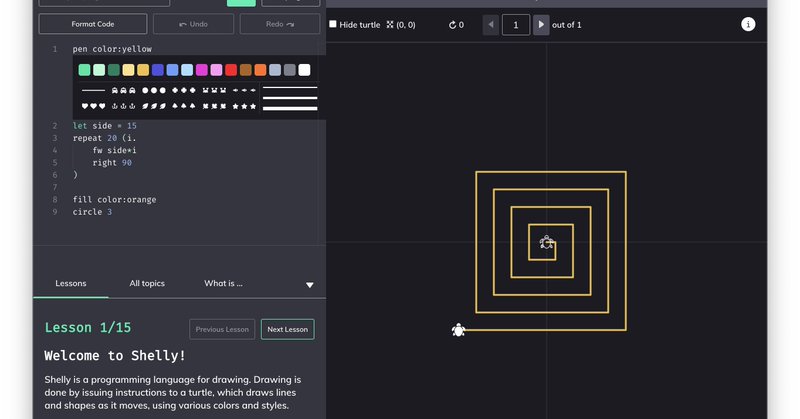The image size is (800, 419).
Task: Choose the leaves pen pattern
Action: (x=154, y=106)
